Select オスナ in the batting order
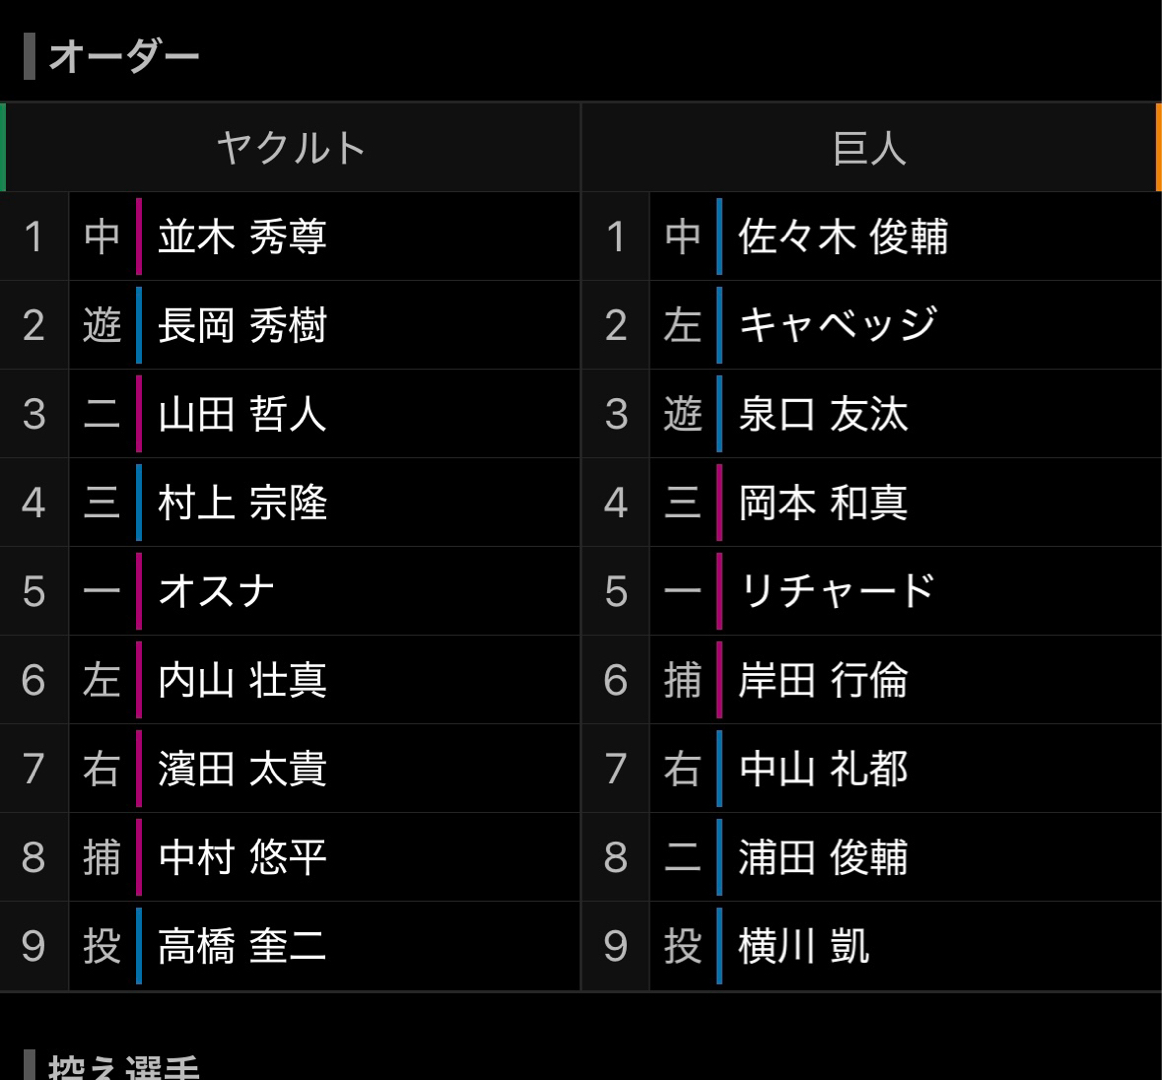1162x1080 pixels. click(216, 591)
